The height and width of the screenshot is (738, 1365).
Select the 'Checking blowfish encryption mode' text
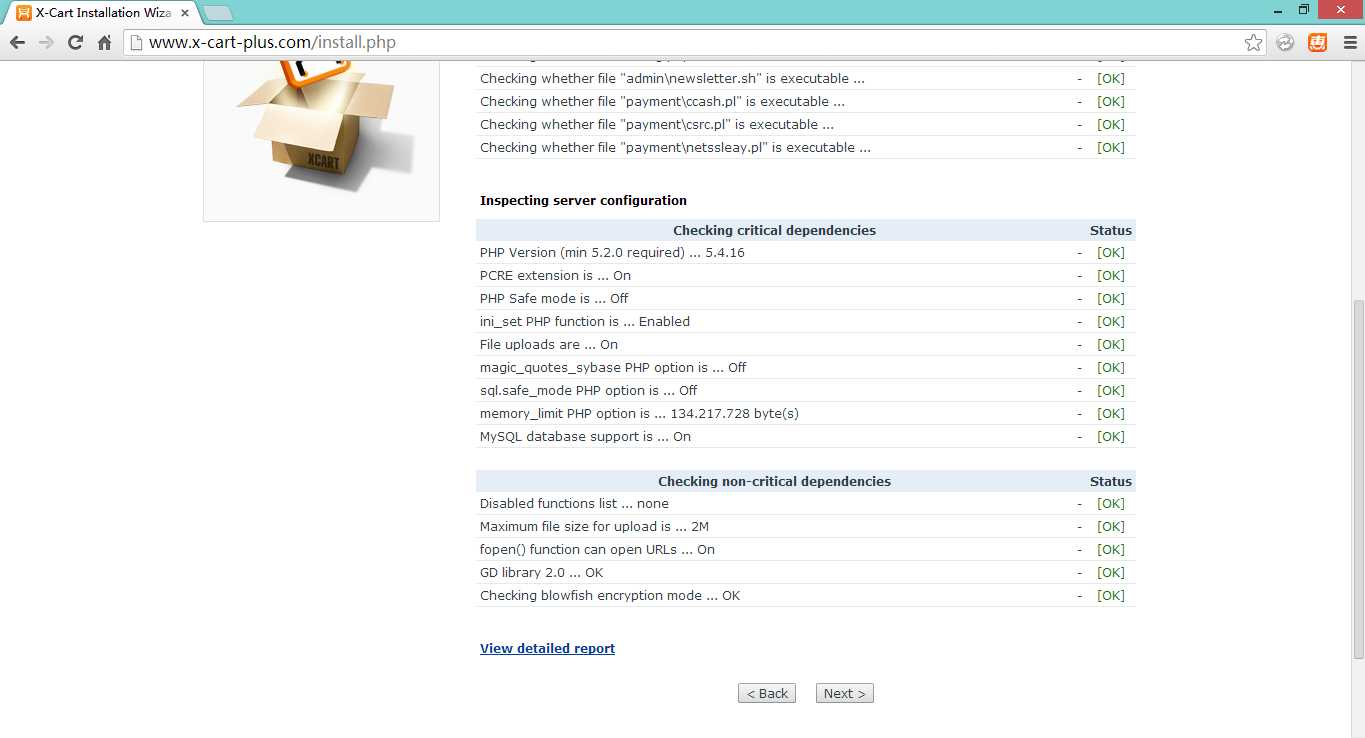point(610,596)
